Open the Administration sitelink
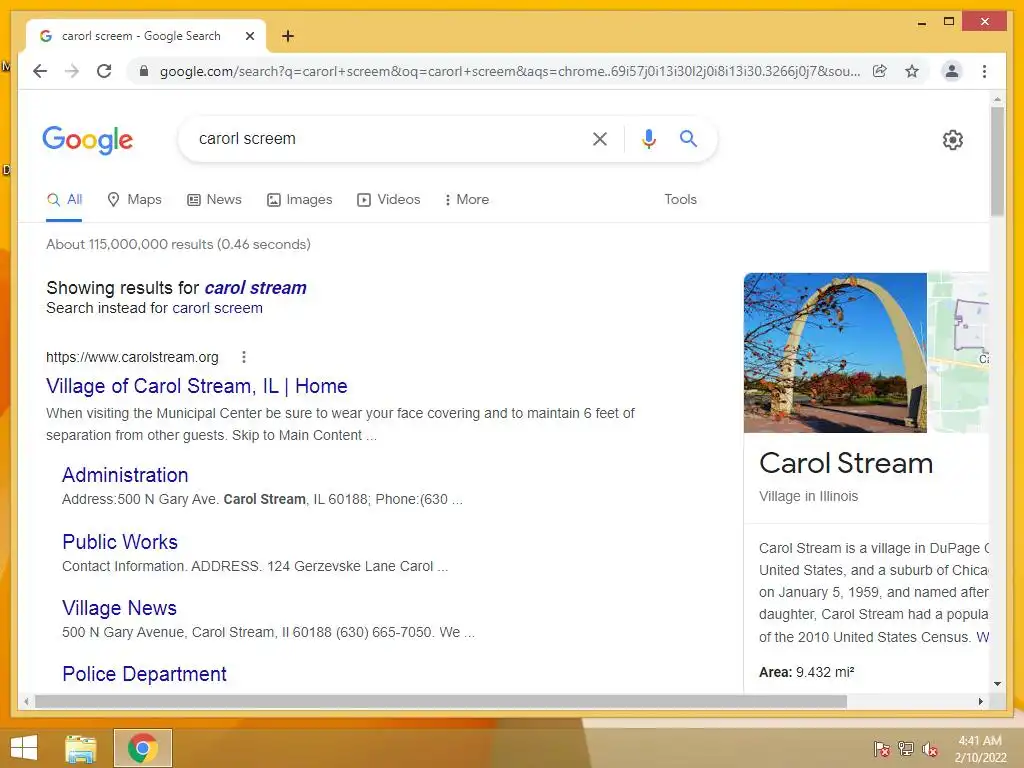 125,475
